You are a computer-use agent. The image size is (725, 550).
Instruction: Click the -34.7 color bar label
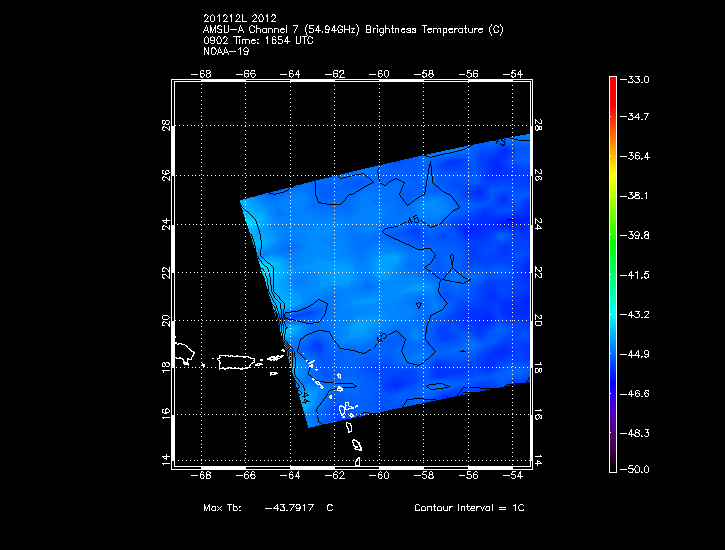pyautogui.click(x=634, y=116)
